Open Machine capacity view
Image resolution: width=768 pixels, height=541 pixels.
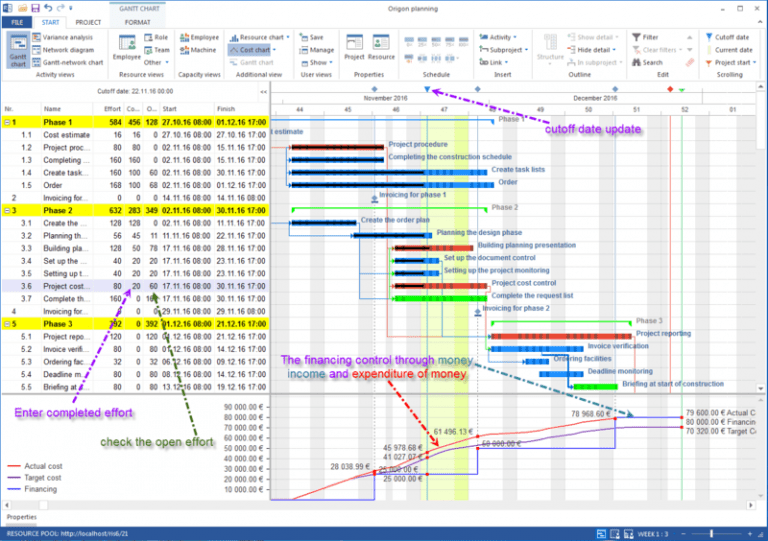[198, 50]
